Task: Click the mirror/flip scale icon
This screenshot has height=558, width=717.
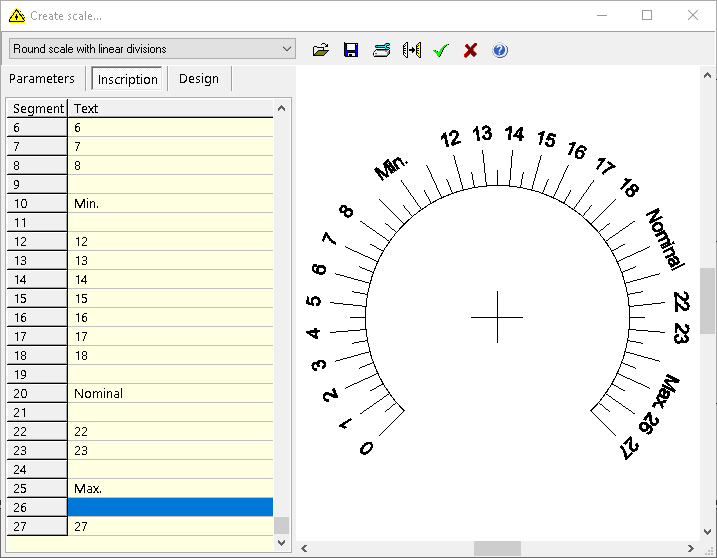Action: (x=411, y=50)
